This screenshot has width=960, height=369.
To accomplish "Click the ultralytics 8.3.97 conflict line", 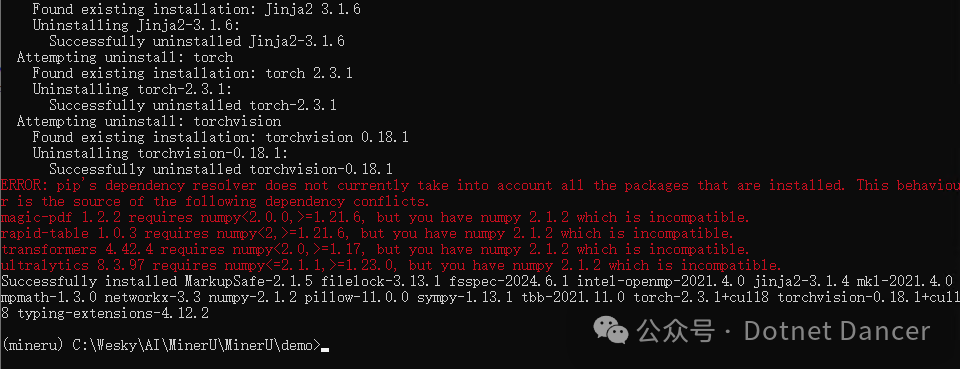I will point(391,265).
